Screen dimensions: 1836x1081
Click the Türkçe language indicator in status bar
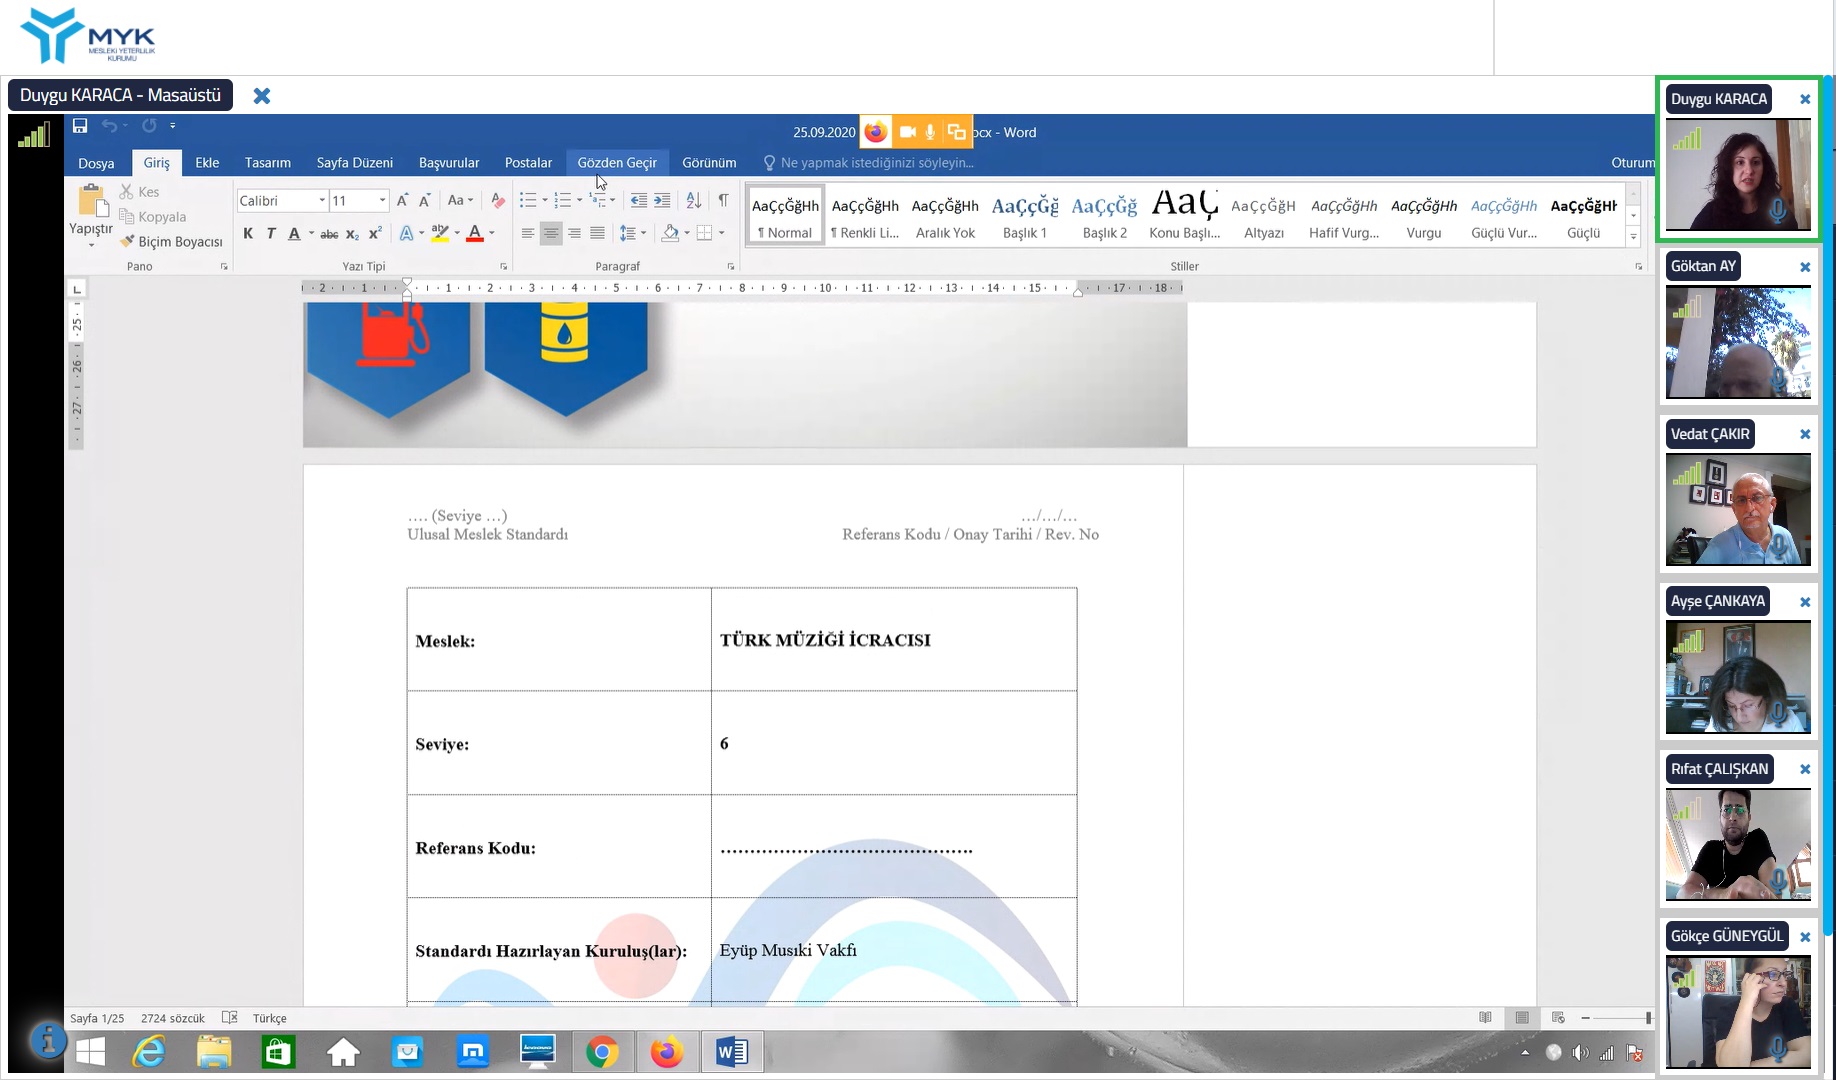269,1018
